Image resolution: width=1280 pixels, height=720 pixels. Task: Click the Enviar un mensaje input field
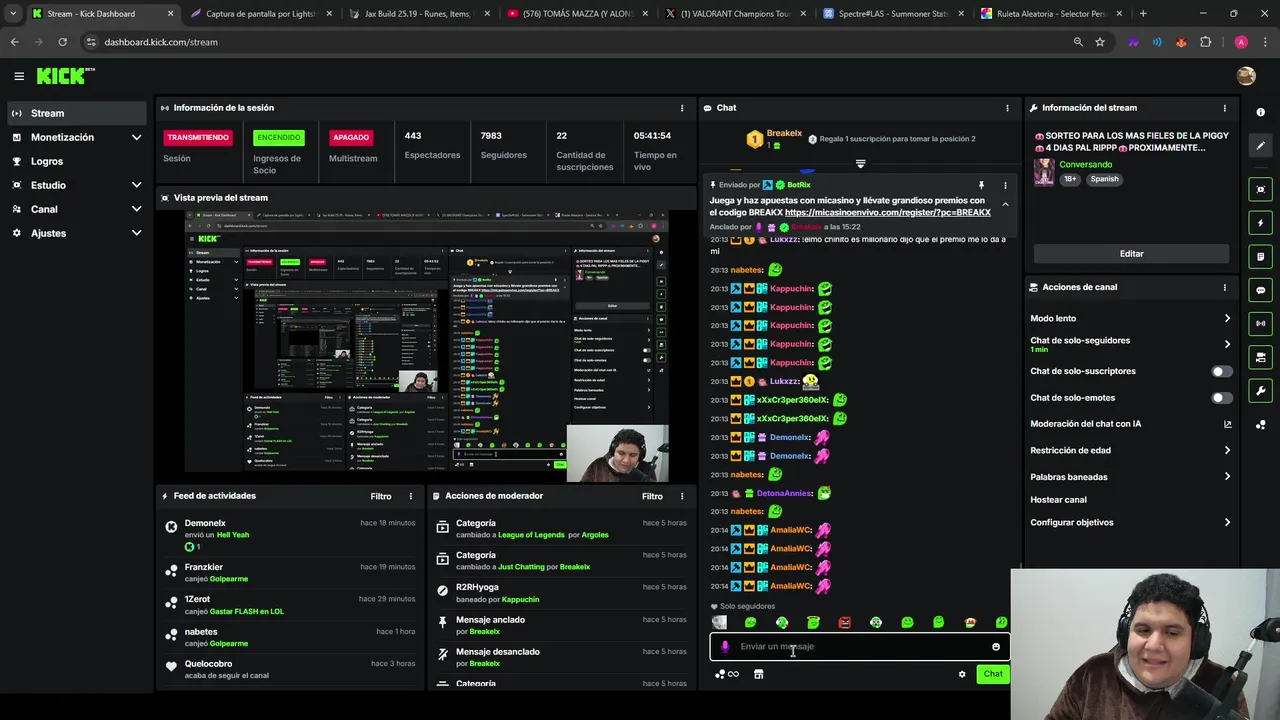click(860, 647)
